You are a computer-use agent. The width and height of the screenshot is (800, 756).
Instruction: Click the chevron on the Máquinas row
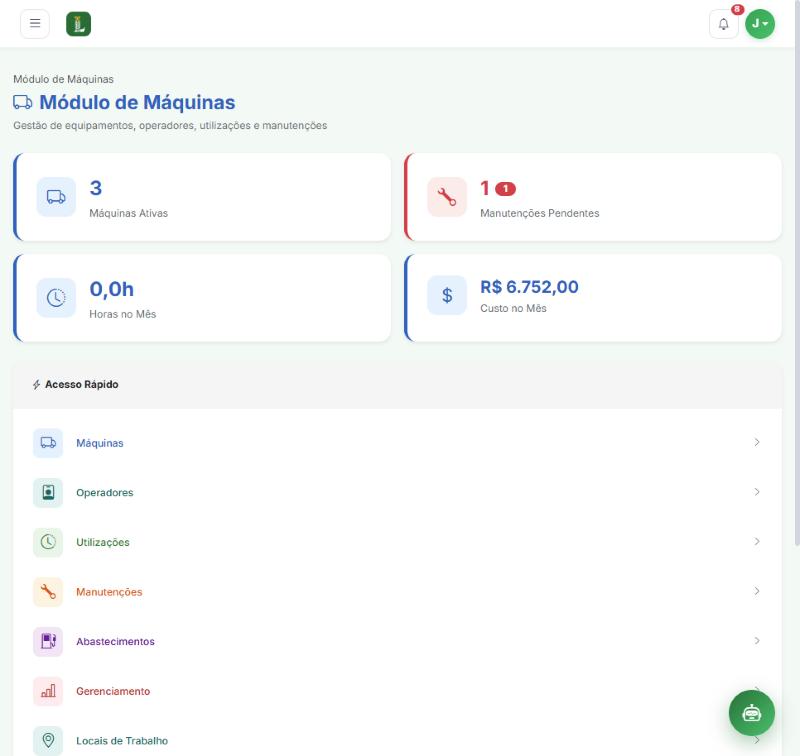[757, 442]
